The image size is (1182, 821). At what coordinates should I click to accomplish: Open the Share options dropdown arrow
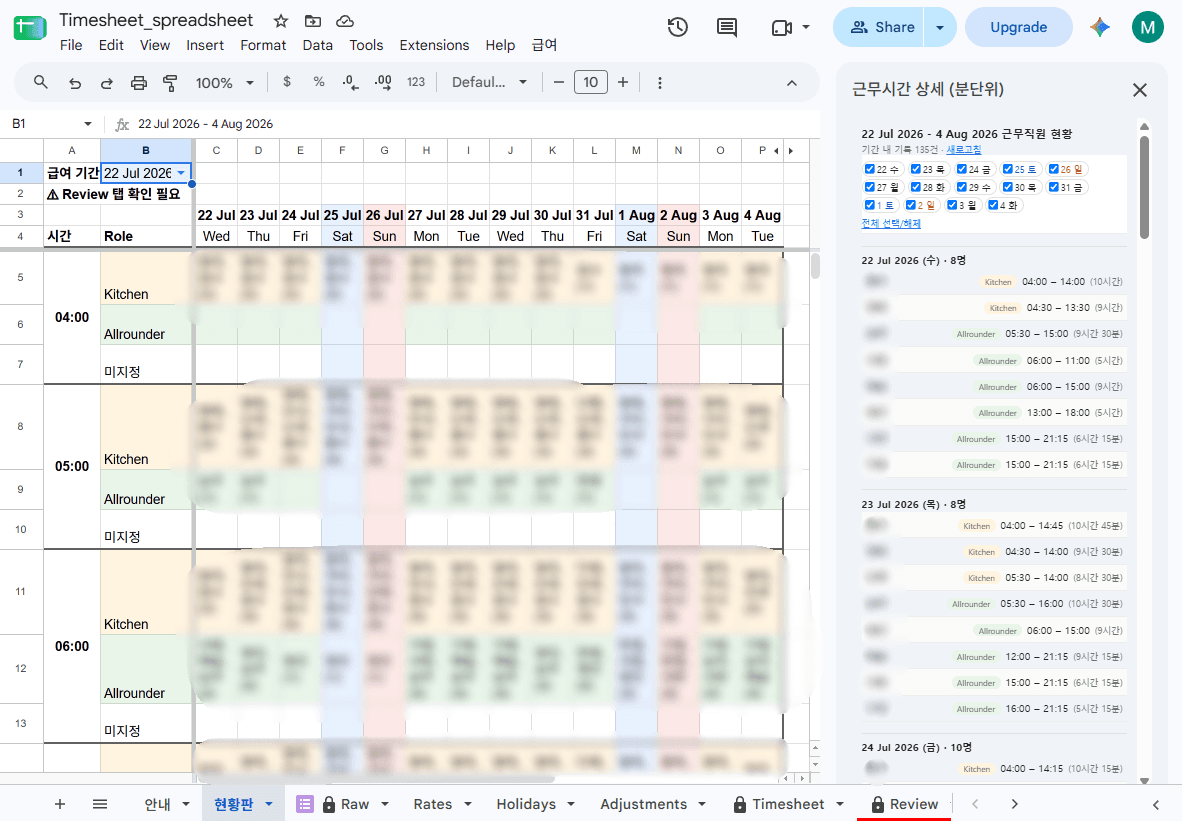pos(939,27)
